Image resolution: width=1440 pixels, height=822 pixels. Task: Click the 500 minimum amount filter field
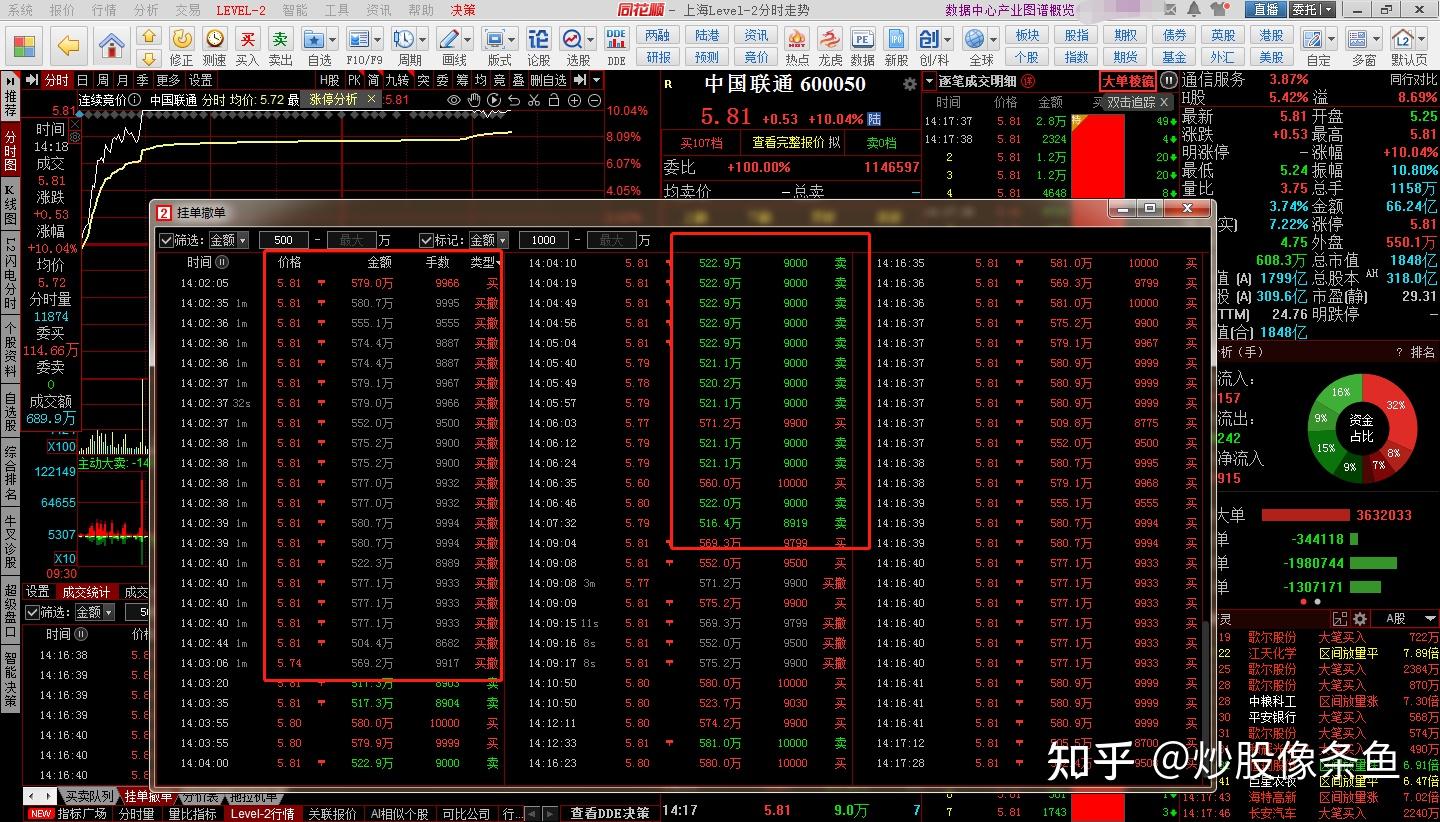point(284,240)
